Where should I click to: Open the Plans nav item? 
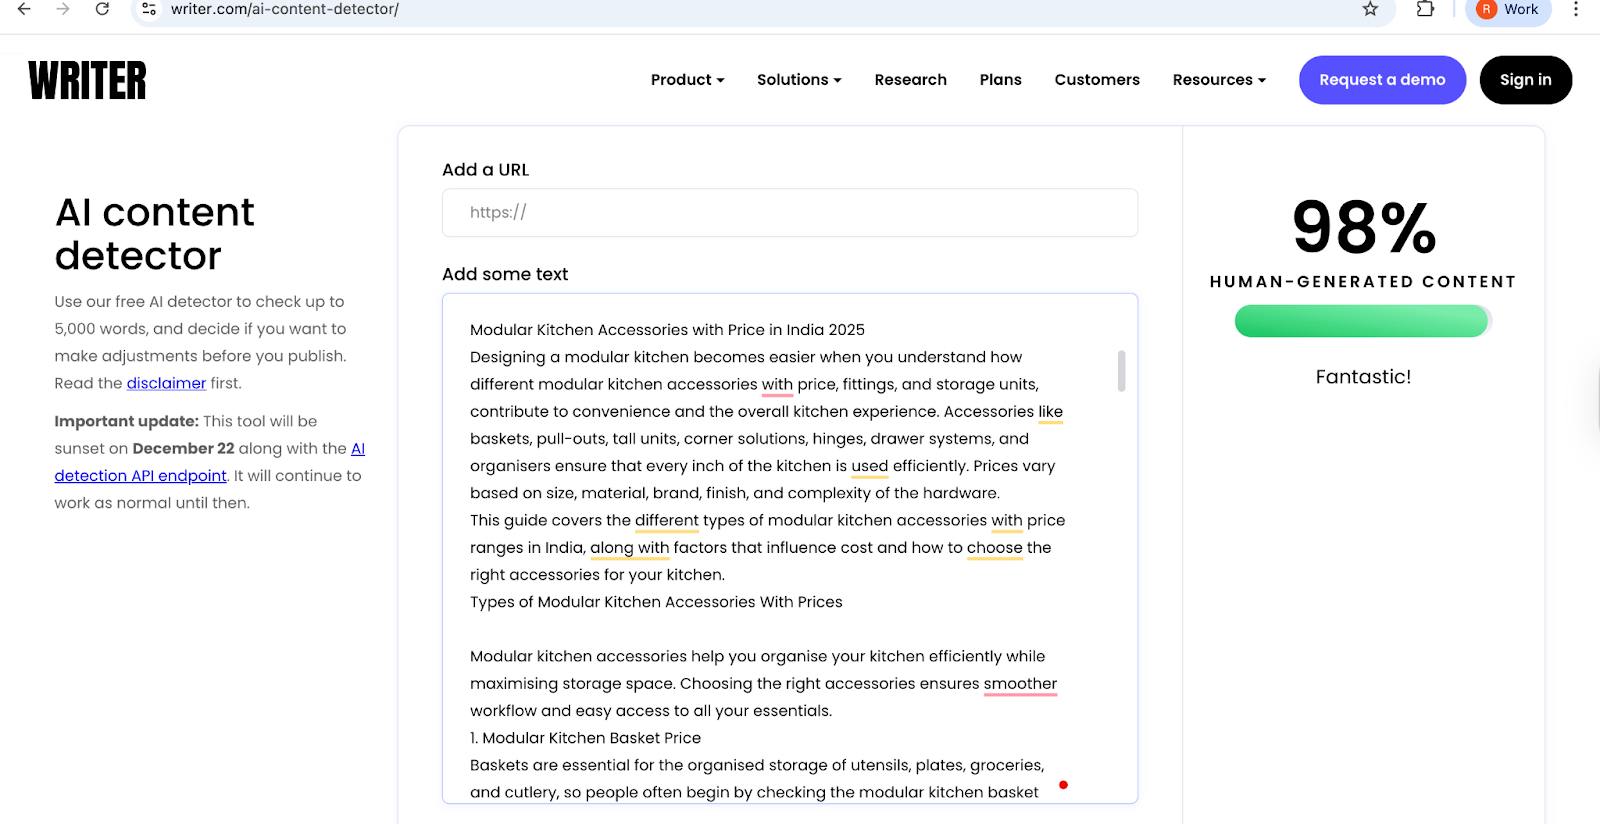(1000, 80)
